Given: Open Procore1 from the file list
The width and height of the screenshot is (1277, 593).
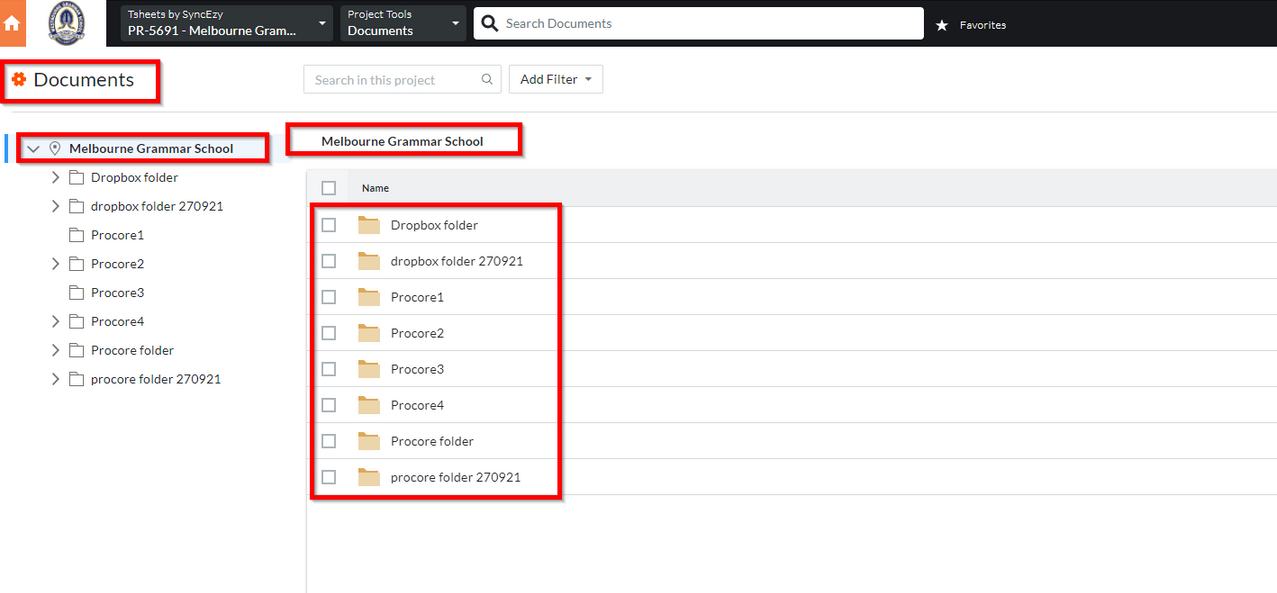Looking at the screenshot, I should [417, 297].
